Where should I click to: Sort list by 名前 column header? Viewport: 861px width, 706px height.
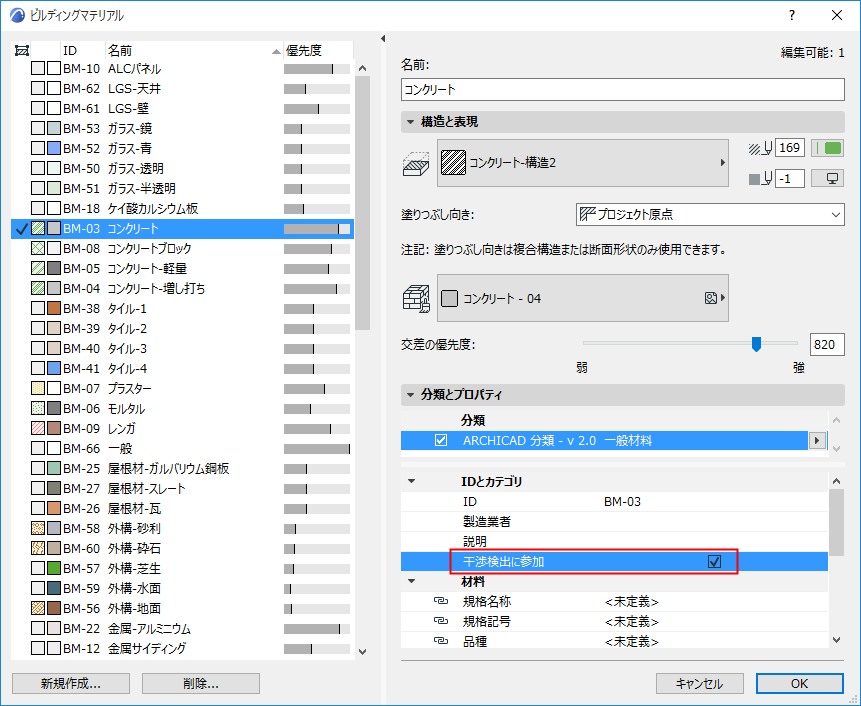(x=194, y=51)
